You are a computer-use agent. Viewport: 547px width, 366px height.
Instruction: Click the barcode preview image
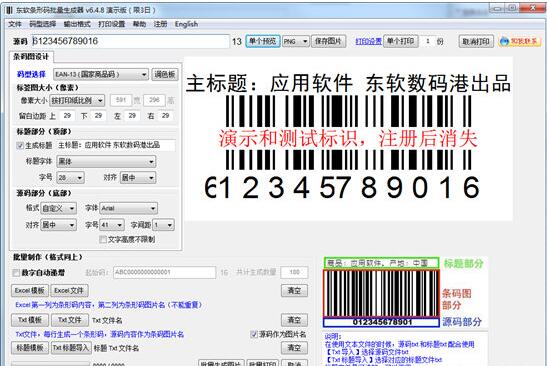coord(348,138)
